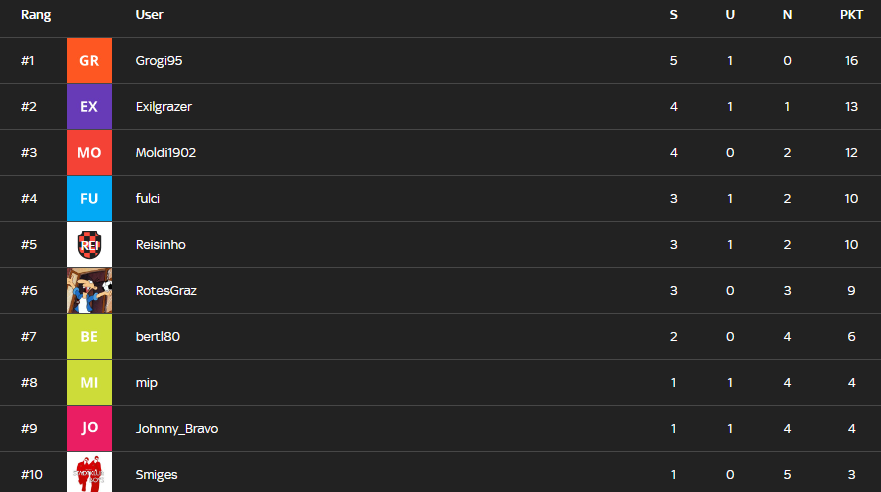Select the lime BE avatar for bertl80

pyautogui.click(x=89, y=337)
